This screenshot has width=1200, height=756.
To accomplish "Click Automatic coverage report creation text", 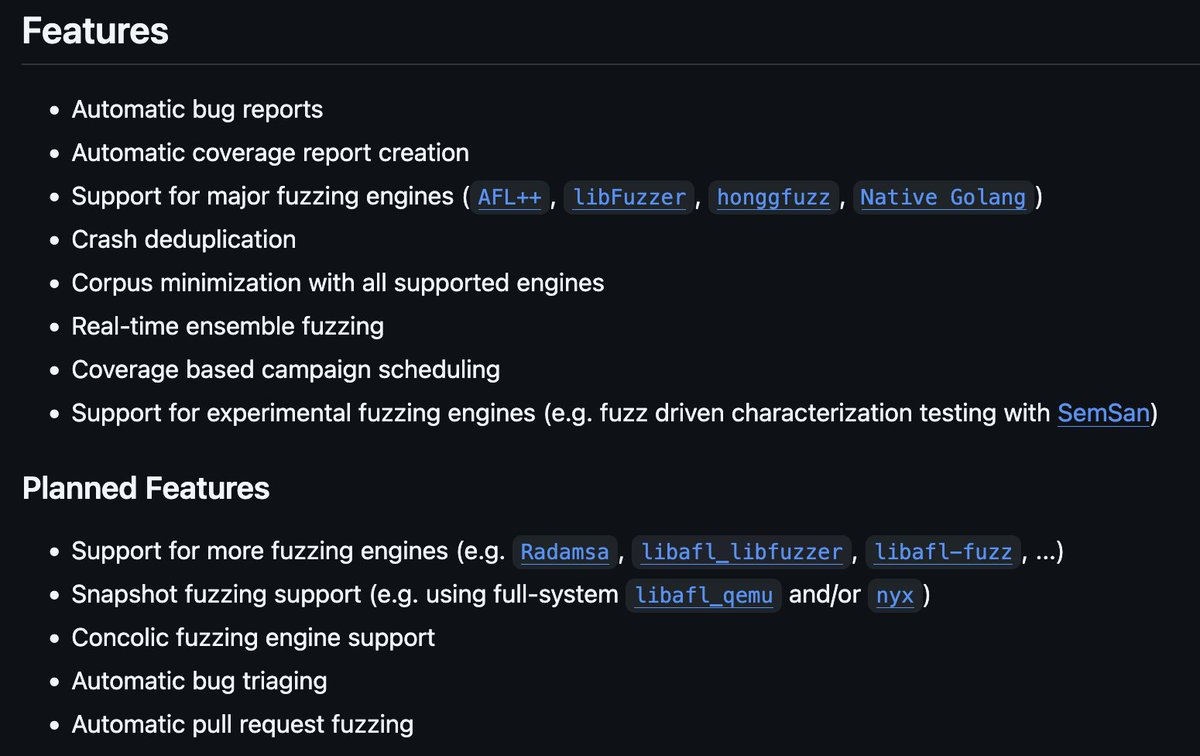I will click(x=270, y=153).
